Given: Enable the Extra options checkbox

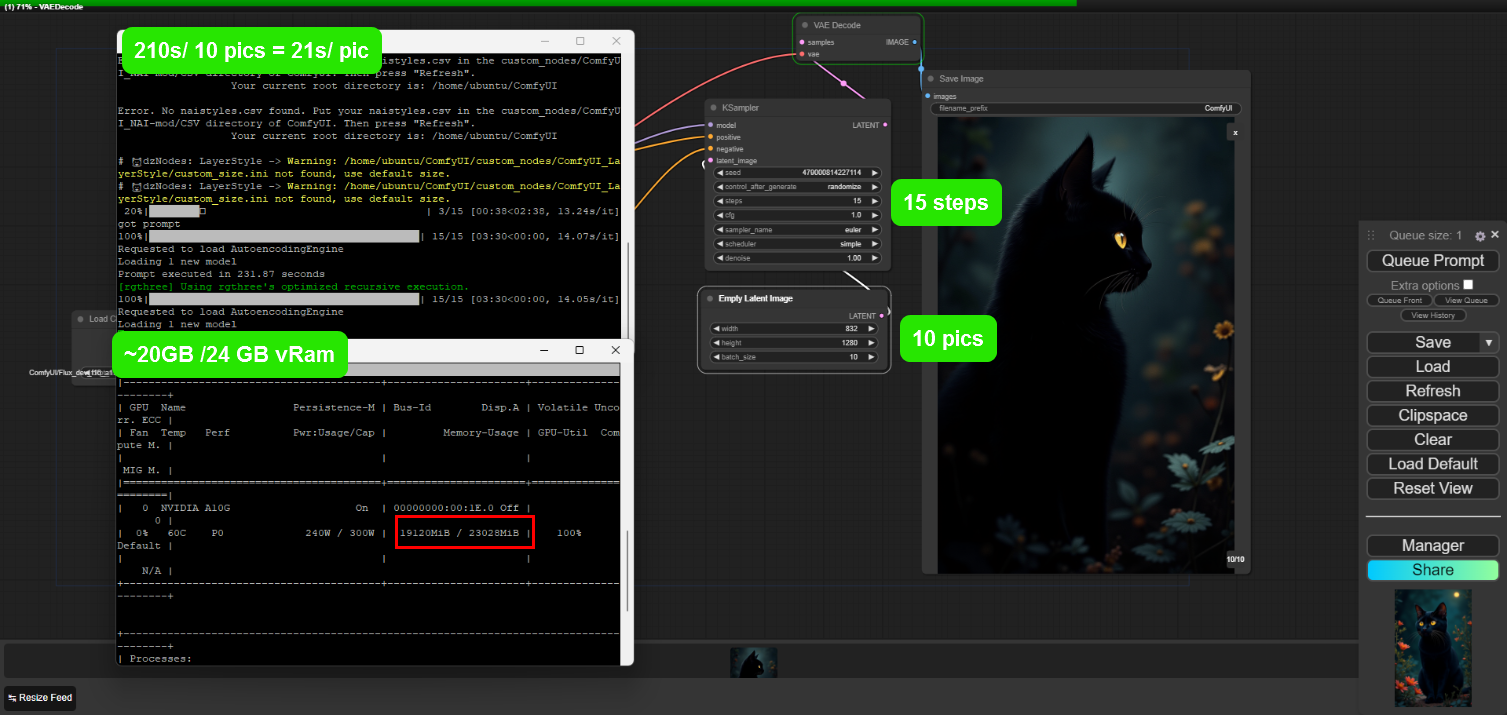Looking at the screenshot, I should (x=1468, y=285).
